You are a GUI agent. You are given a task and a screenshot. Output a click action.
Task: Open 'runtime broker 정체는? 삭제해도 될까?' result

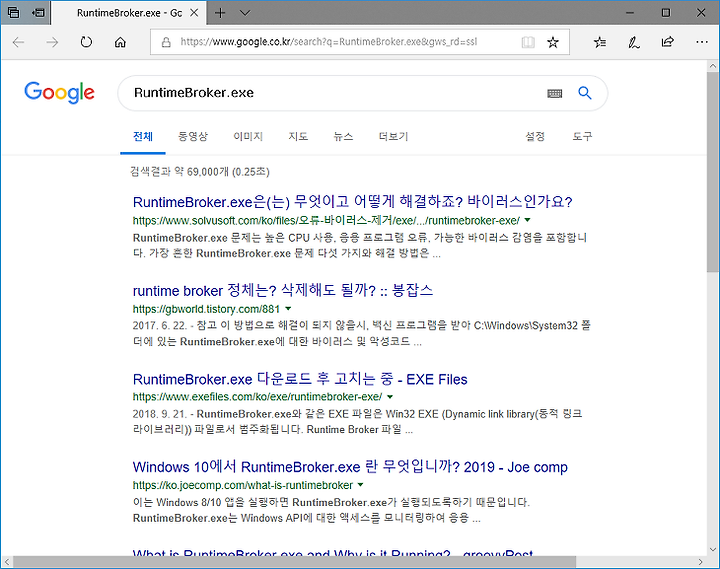click(283, 290)
